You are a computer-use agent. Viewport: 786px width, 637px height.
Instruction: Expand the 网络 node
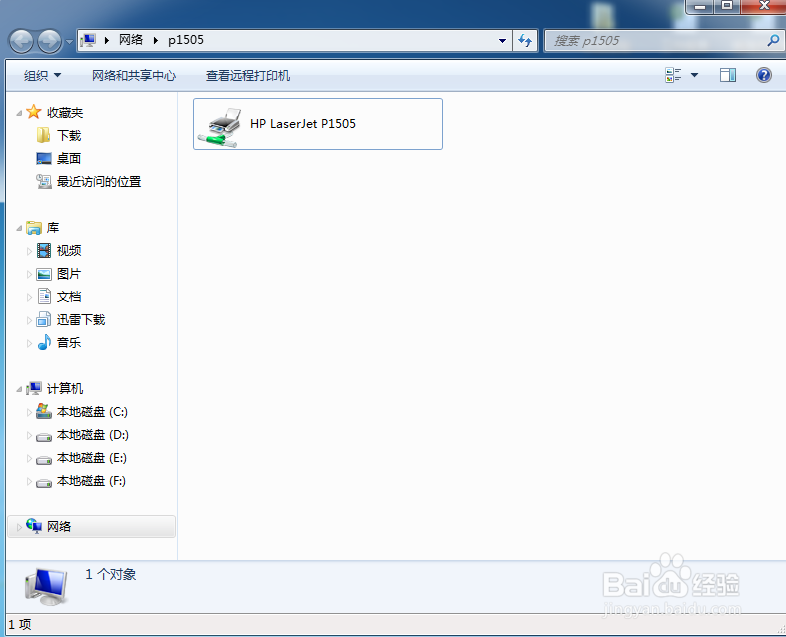19,527
